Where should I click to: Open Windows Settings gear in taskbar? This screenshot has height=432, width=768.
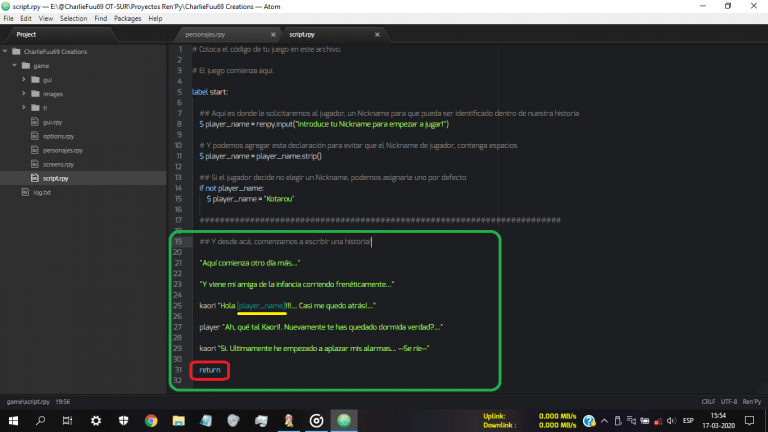coord(96,420)
